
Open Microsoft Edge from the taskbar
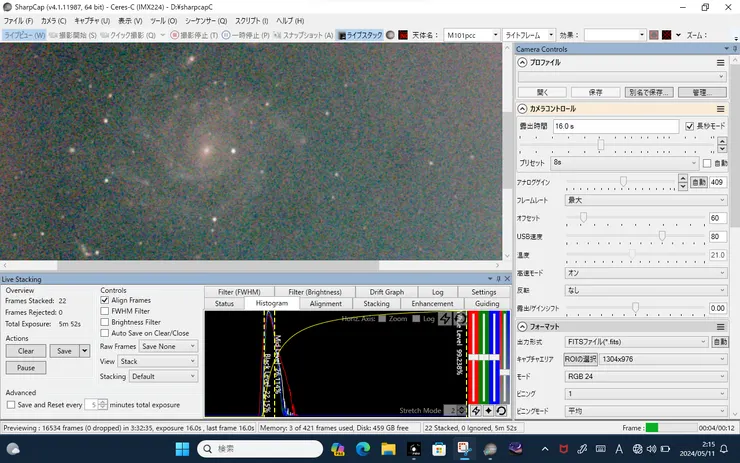(363, 449)
